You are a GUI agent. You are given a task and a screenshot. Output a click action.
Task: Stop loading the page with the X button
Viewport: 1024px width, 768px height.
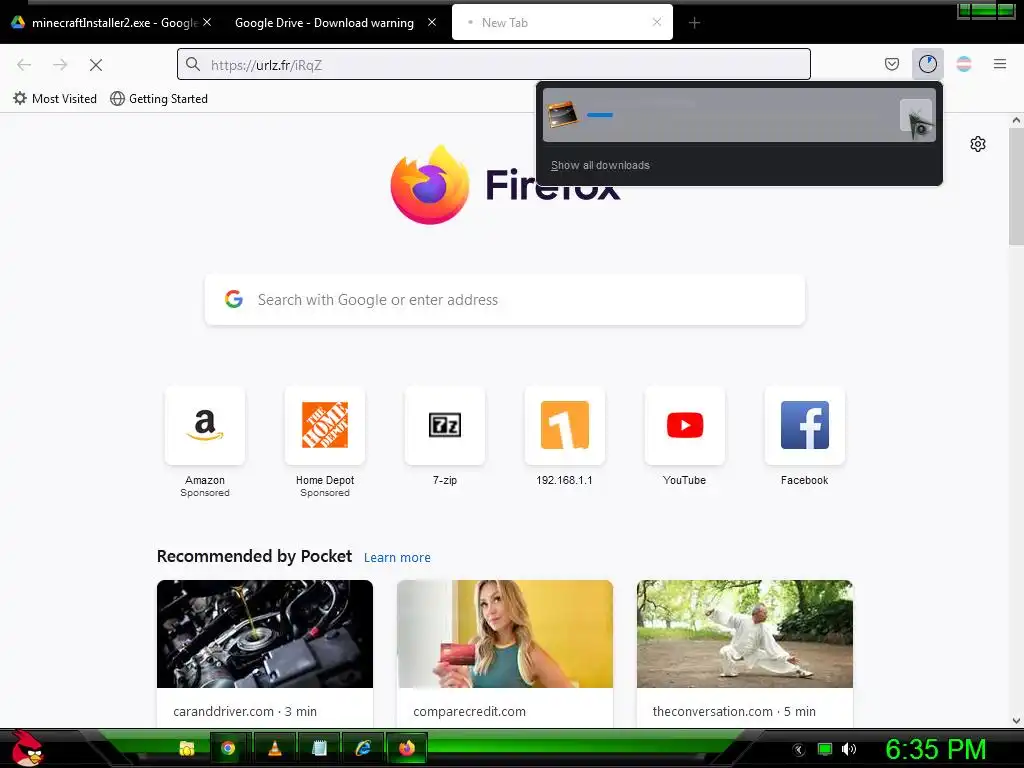pyautogui.click(x=95, y=65)
